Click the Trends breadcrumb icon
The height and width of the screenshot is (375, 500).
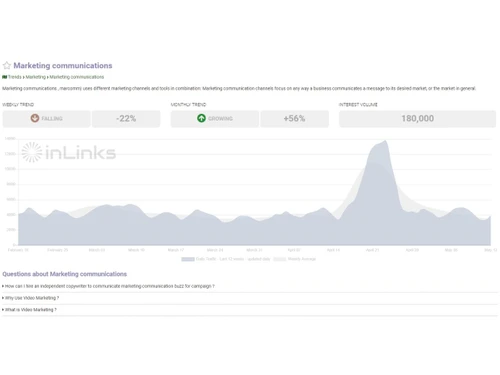[5, 77]
